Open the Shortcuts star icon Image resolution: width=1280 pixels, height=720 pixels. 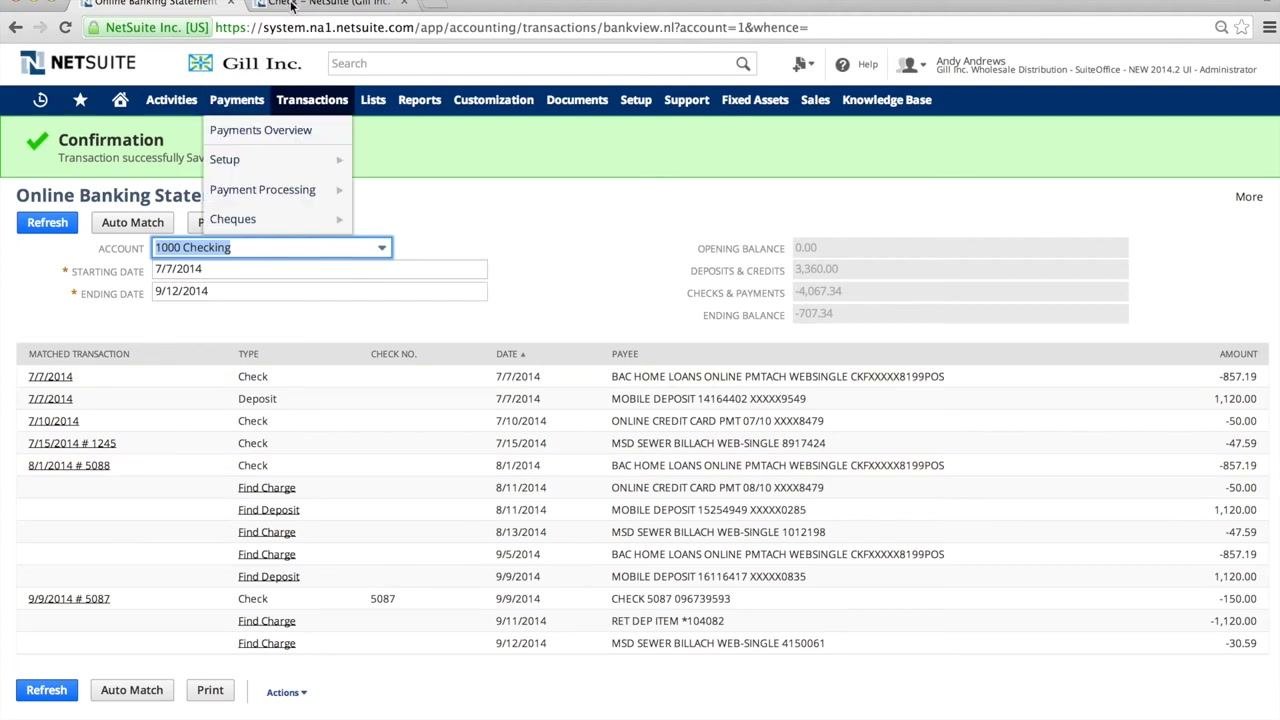80,100
